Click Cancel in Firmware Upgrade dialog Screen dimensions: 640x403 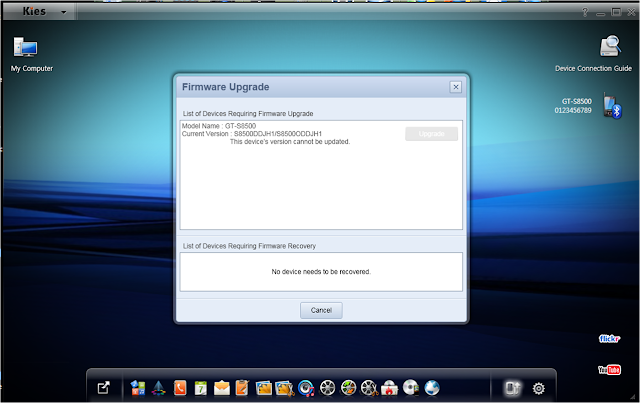pos(321,310)
